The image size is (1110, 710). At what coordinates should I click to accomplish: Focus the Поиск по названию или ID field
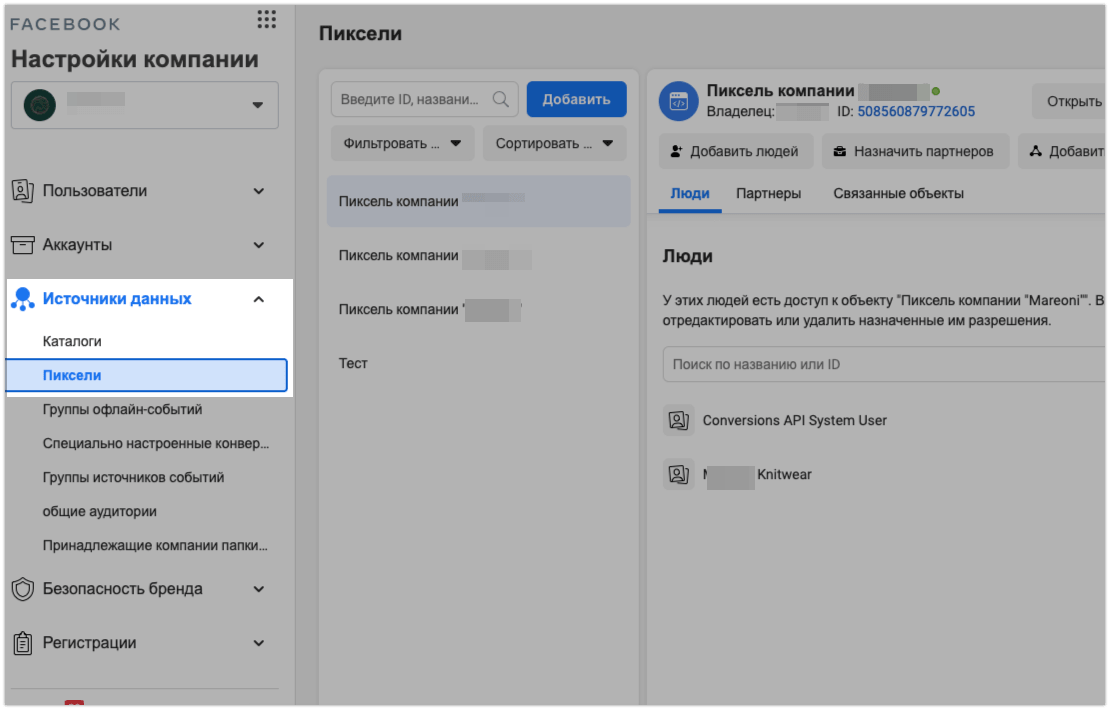point(880,364)
